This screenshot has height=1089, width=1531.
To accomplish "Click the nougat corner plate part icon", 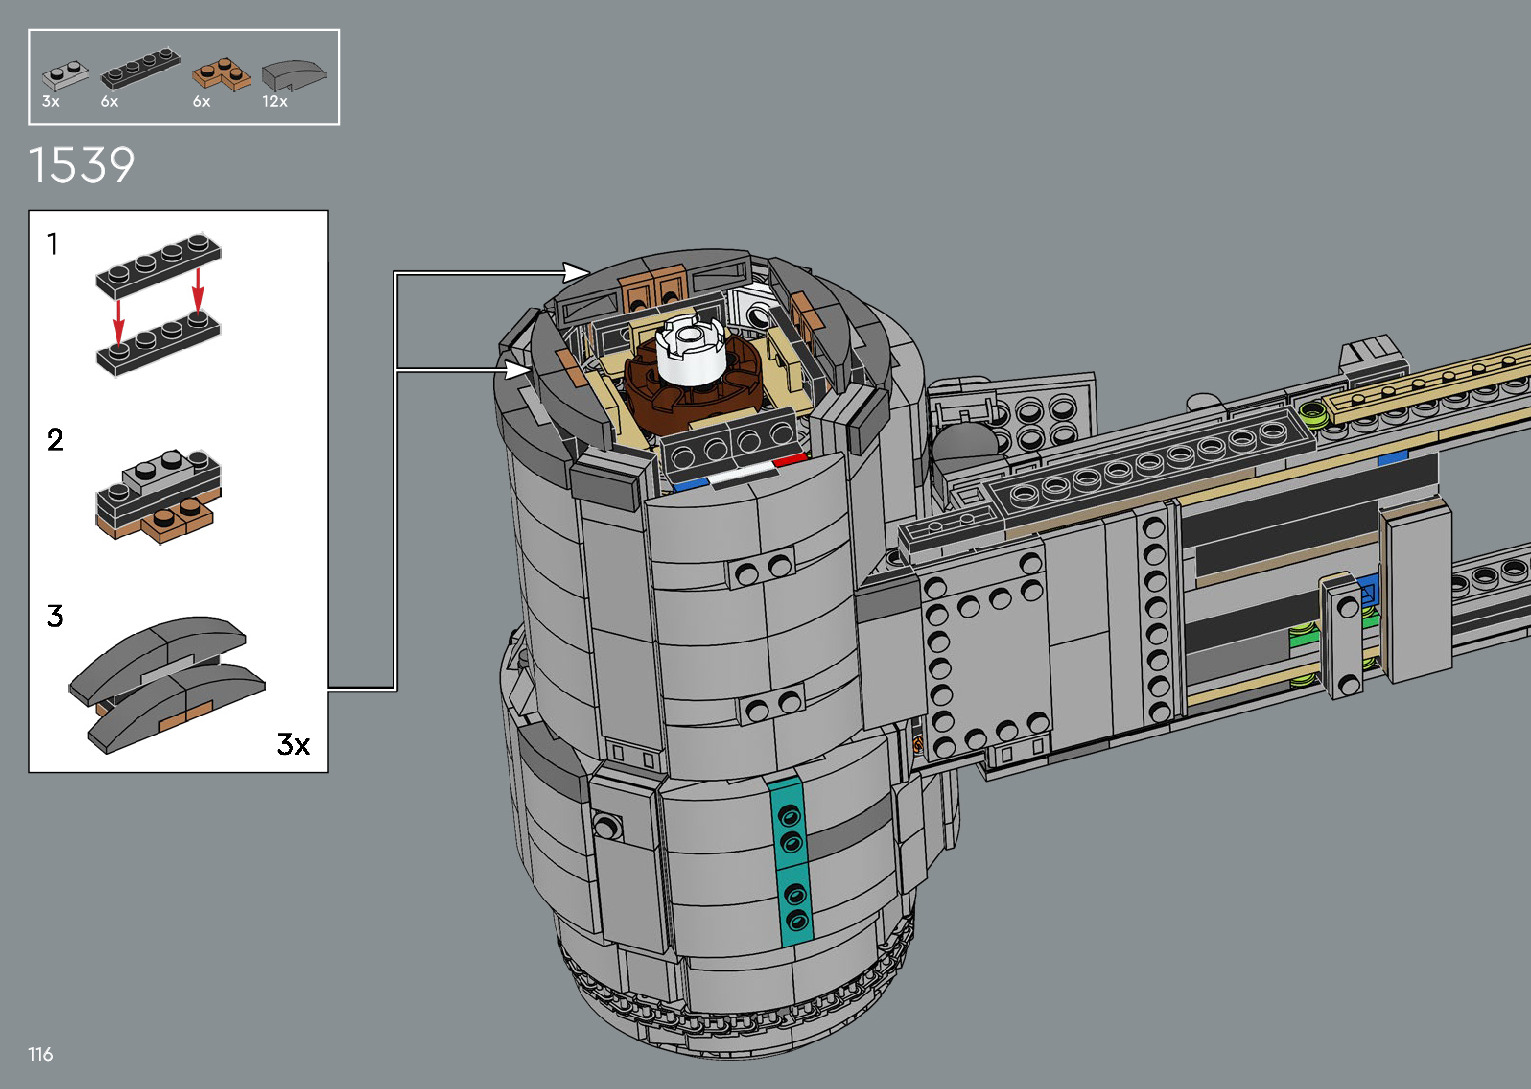I will click(x=221, y=75).
